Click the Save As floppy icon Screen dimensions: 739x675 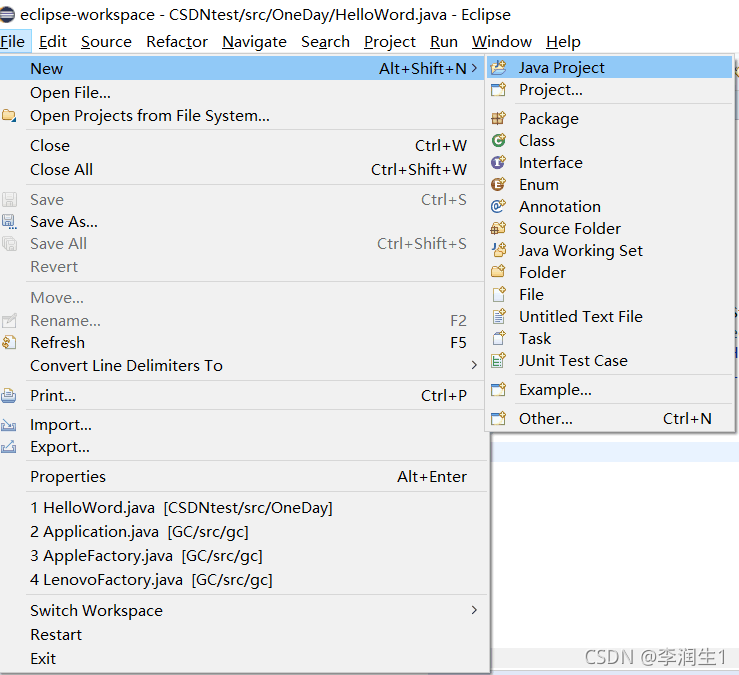pos(9,222)
